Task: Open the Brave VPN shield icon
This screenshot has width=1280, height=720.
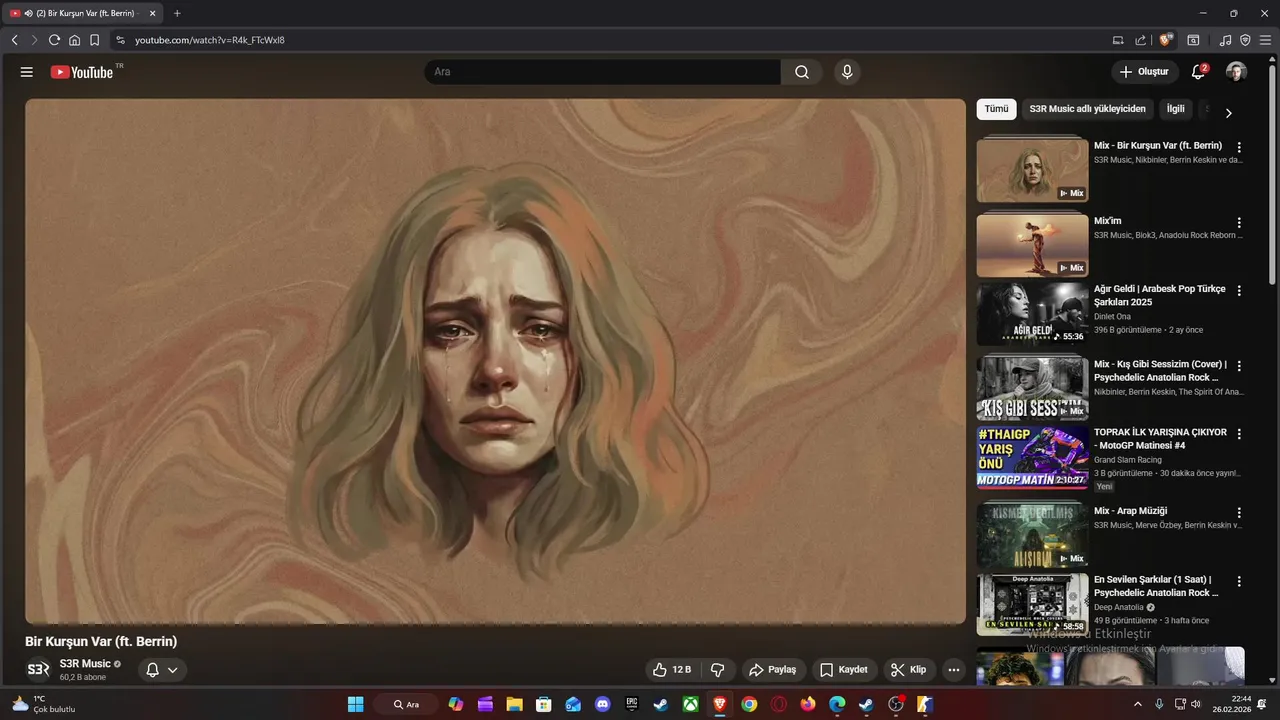Action: [1245, 40]
